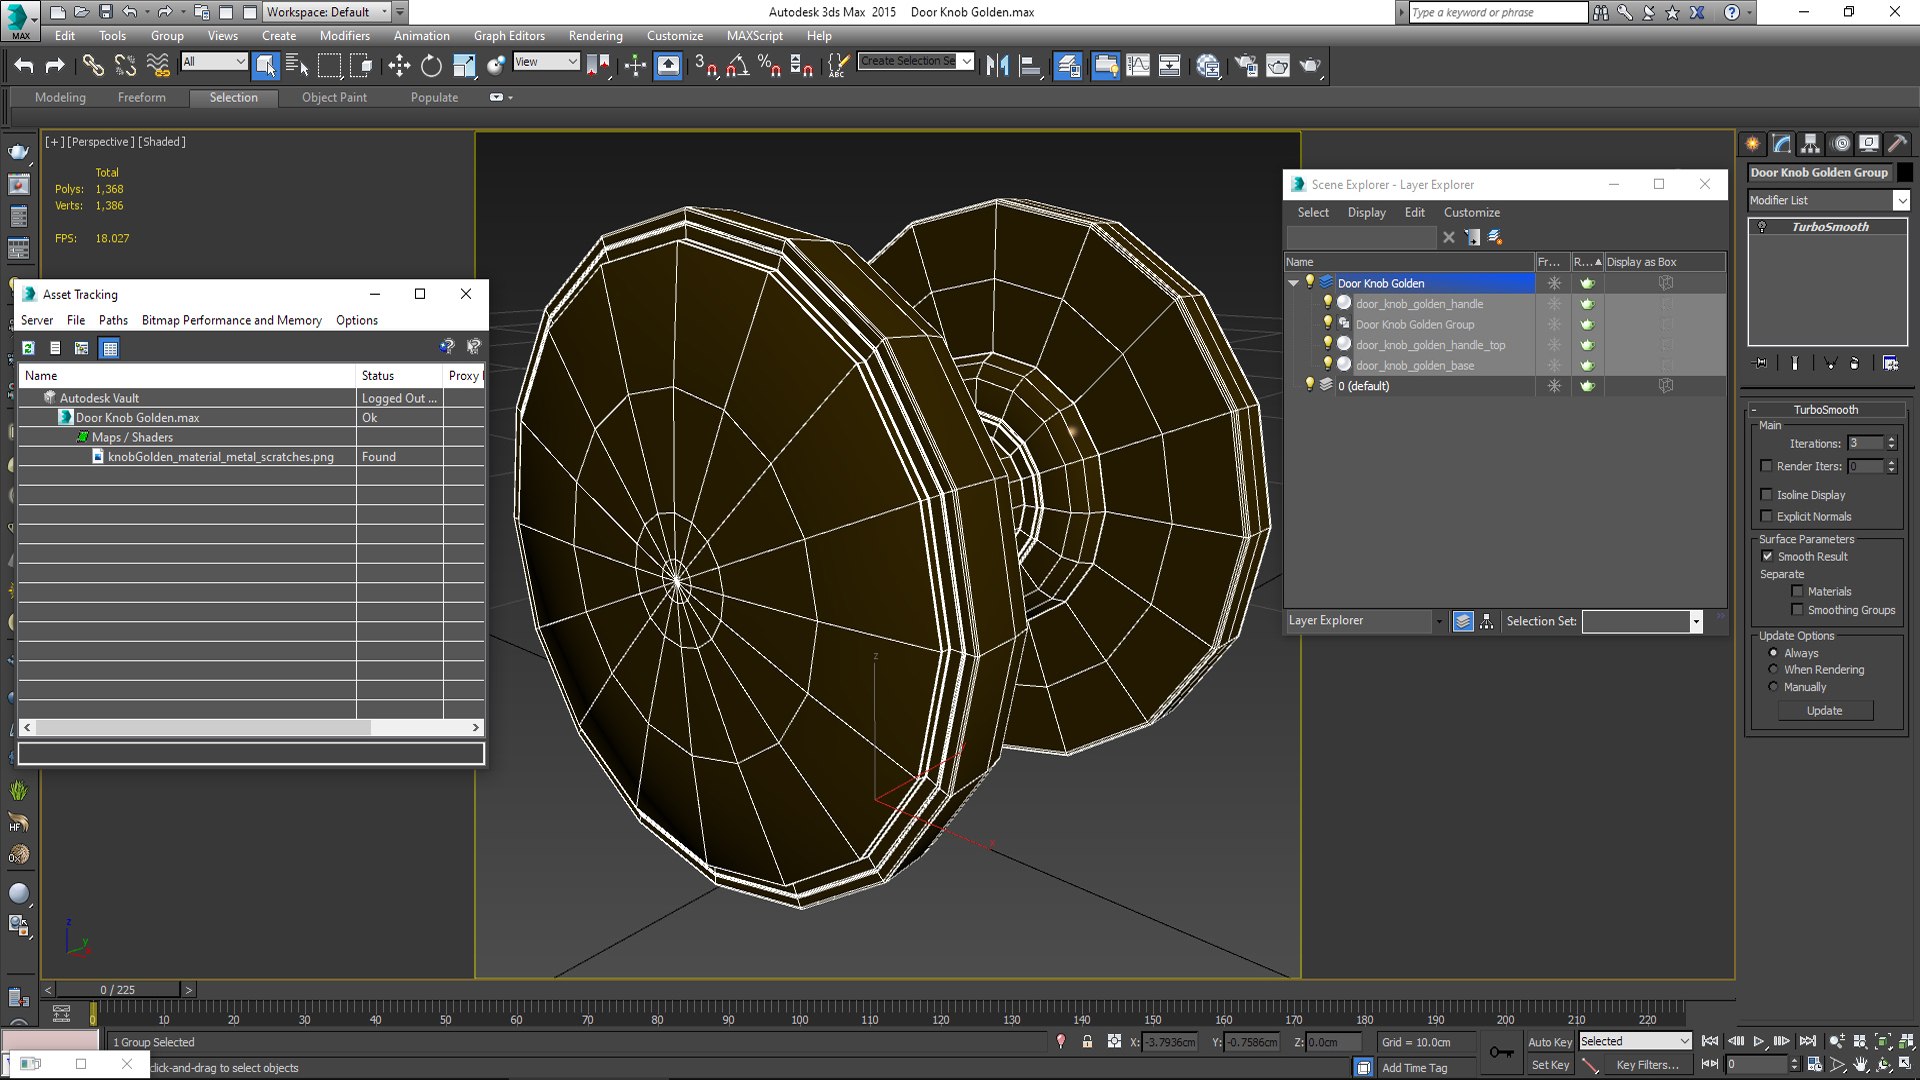Screen dimensions: 1920x1080
Task: Open Selection Set dropdown in Layer Explorer
Action: (x=1695, y=621)
